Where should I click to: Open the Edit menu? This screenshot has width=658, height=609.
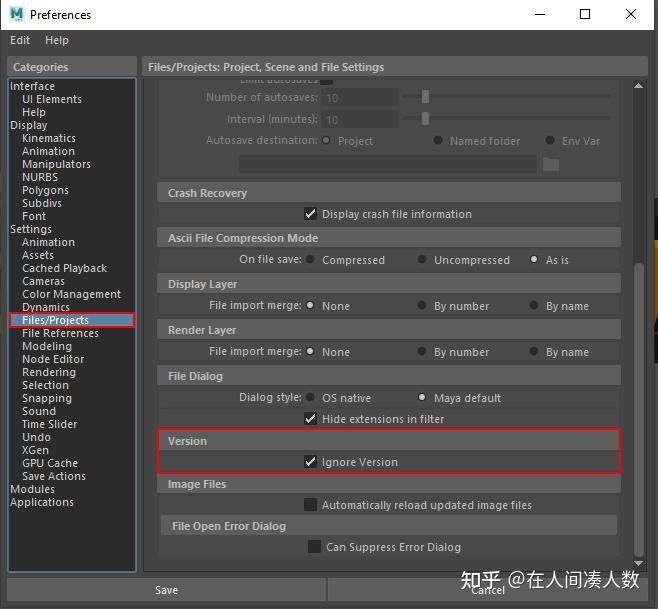click(x=20, y=40)
